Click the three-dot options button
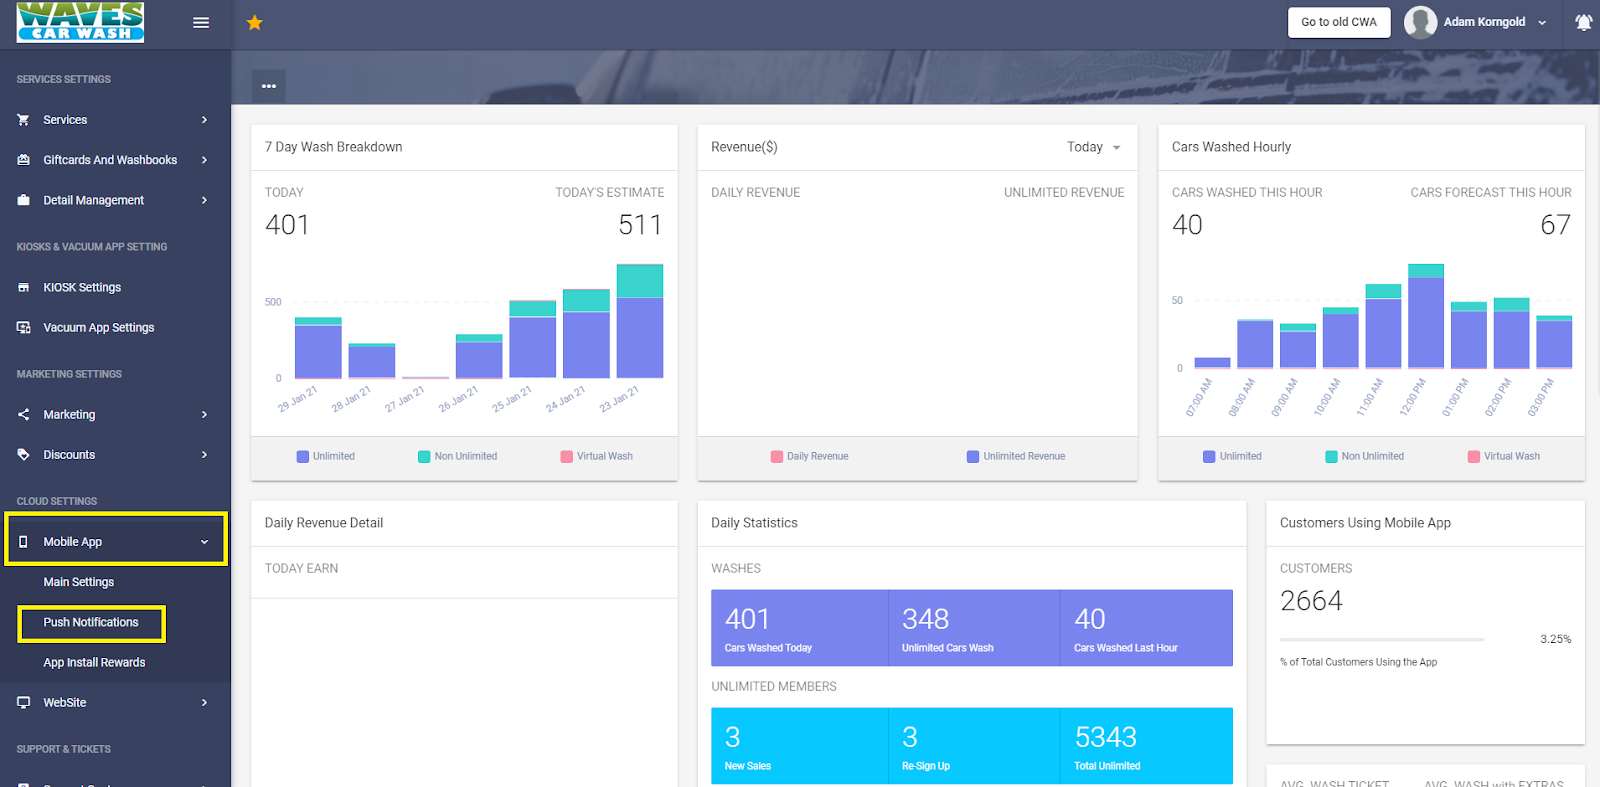Viewport: 1600px width, 787px height. pyautogui.click(x=269, y=86)
